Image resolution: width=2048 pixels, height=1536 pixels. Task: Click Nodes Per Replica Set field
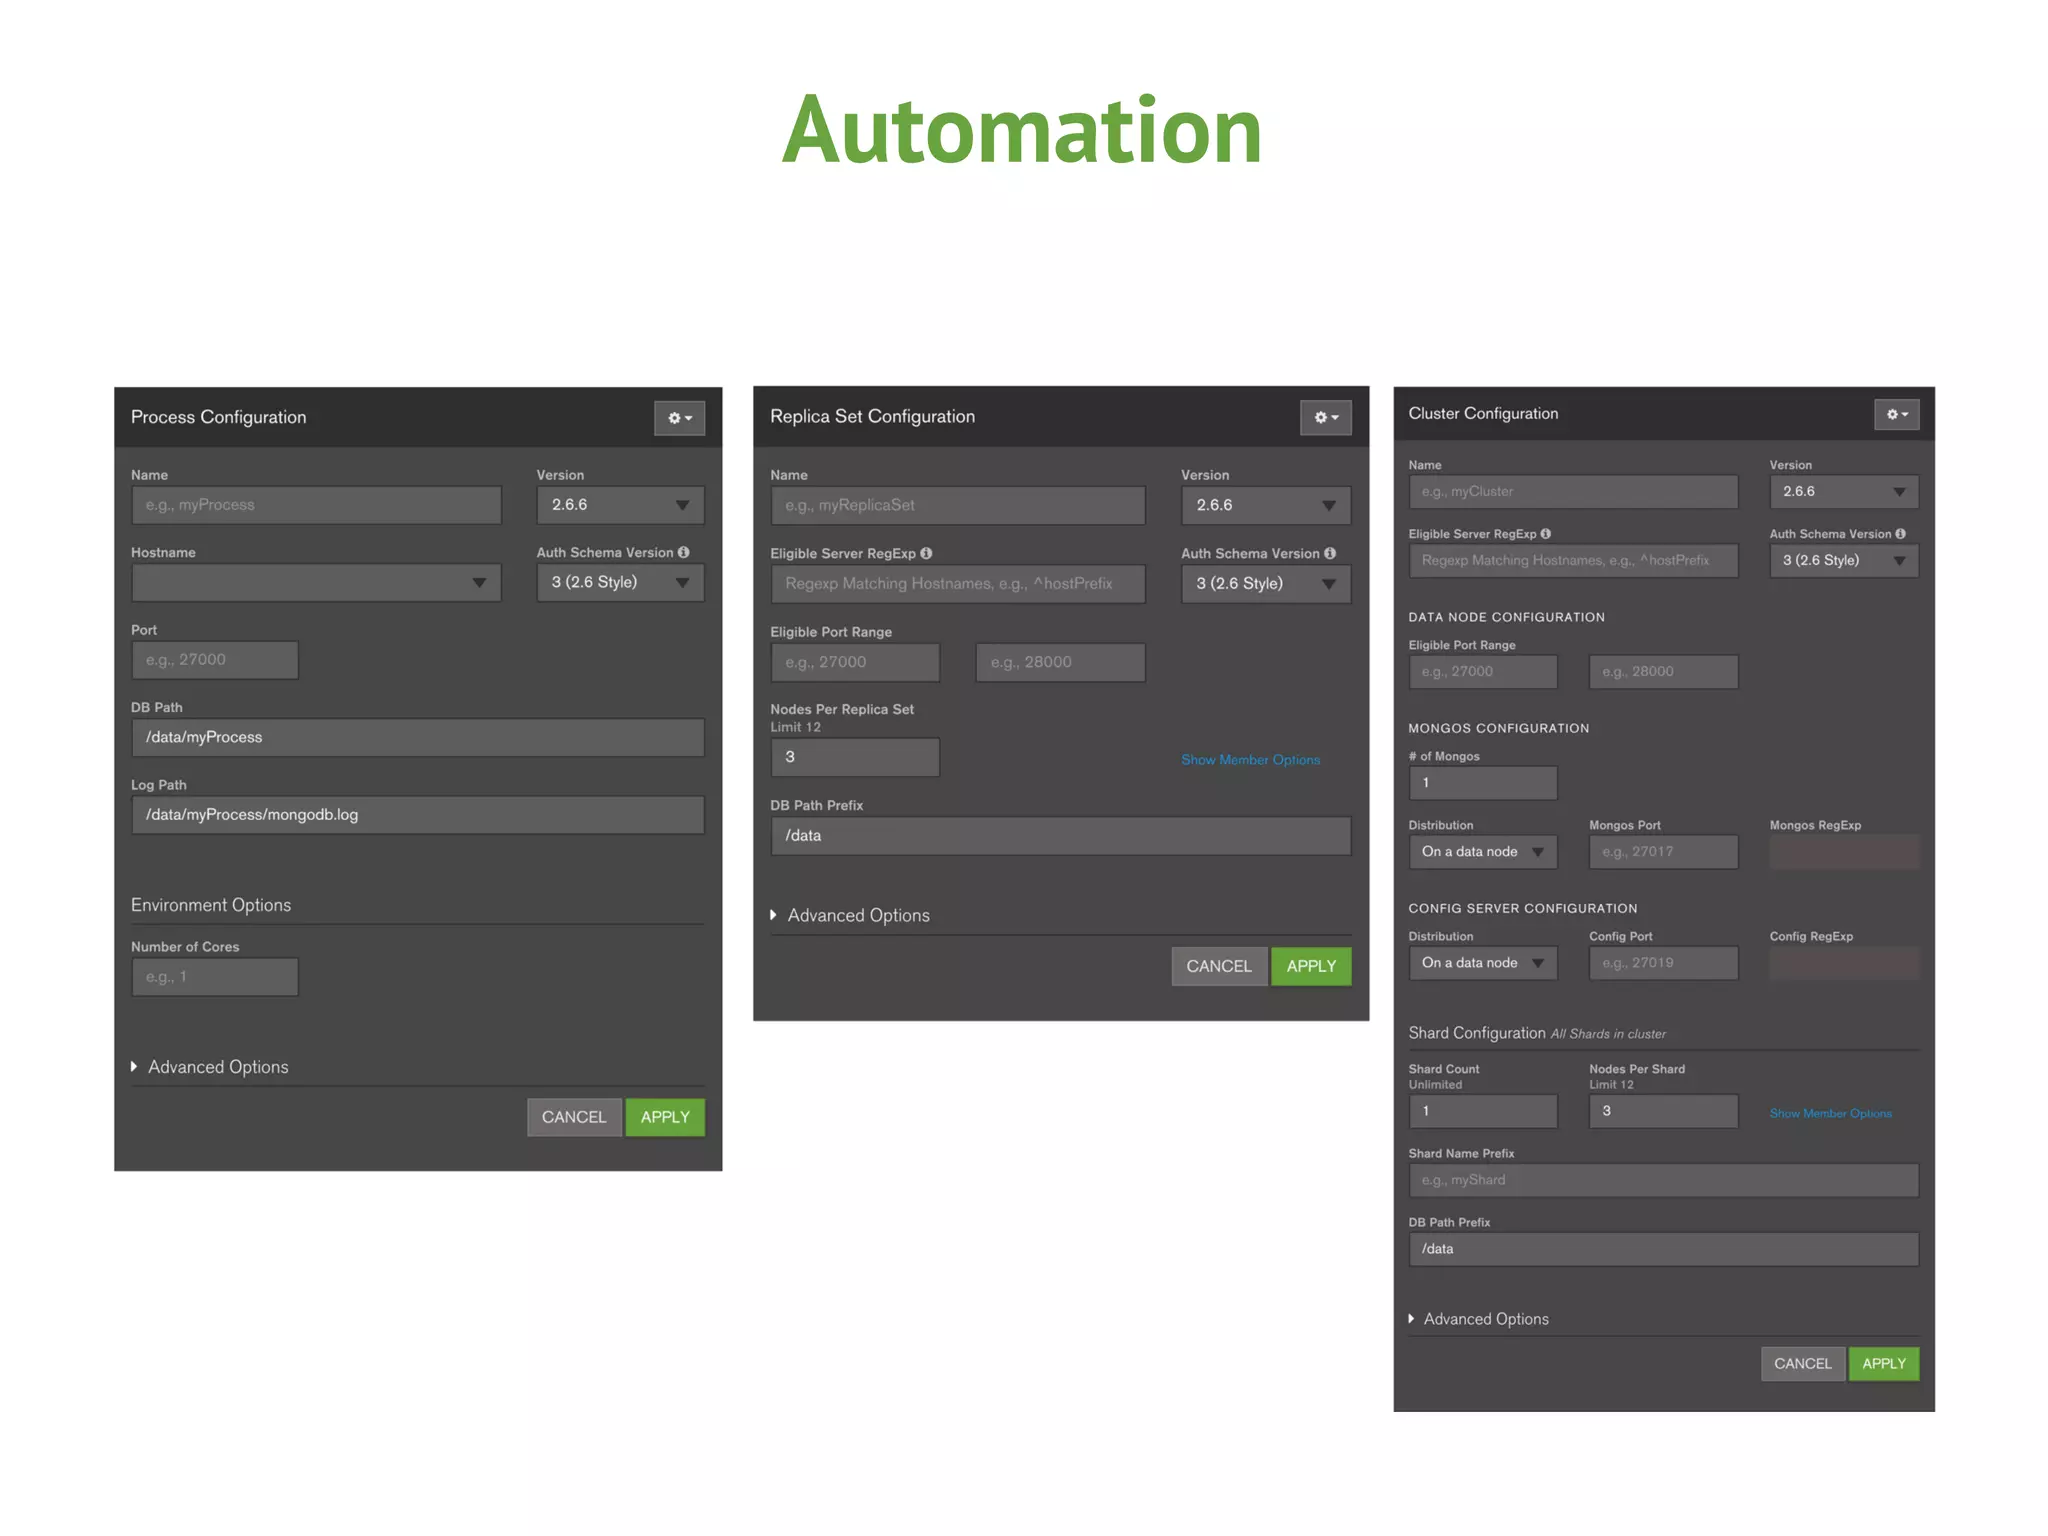coord(855,757)
